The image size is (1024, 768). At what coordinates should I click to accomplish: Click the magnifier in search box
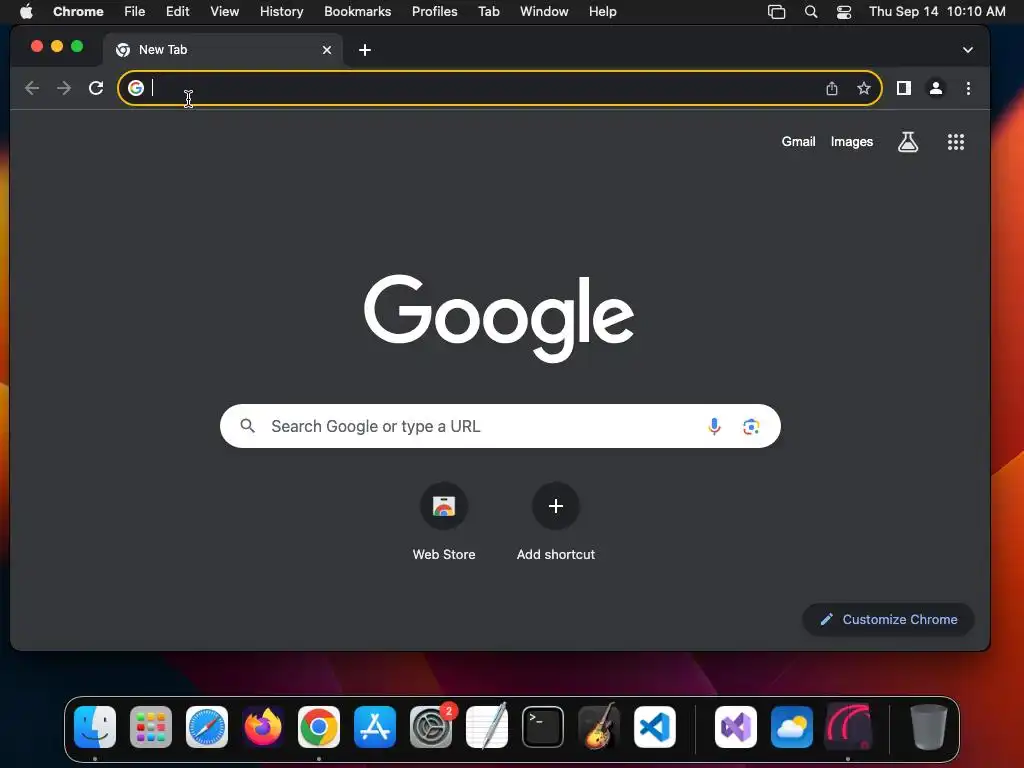248,426
